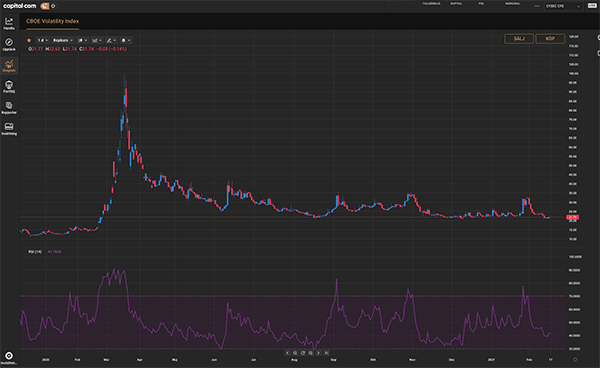The width and height of the screenshot is (600, 368).
Task: Open the CYSEC CFD account dropdown
Action: tap(563, 6)
